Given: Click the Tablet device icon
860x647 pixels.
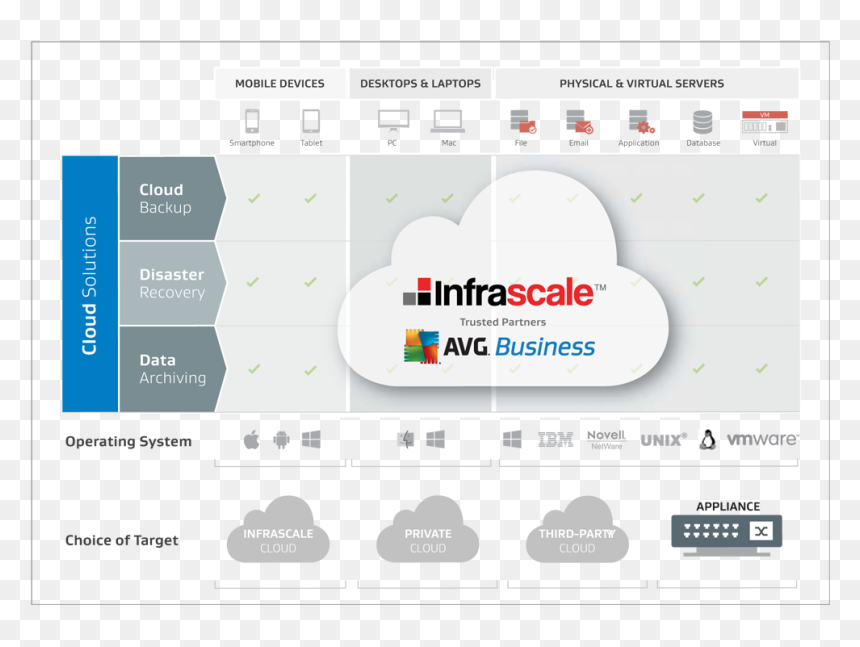Looking at the screenshot, I should [311, 121].
